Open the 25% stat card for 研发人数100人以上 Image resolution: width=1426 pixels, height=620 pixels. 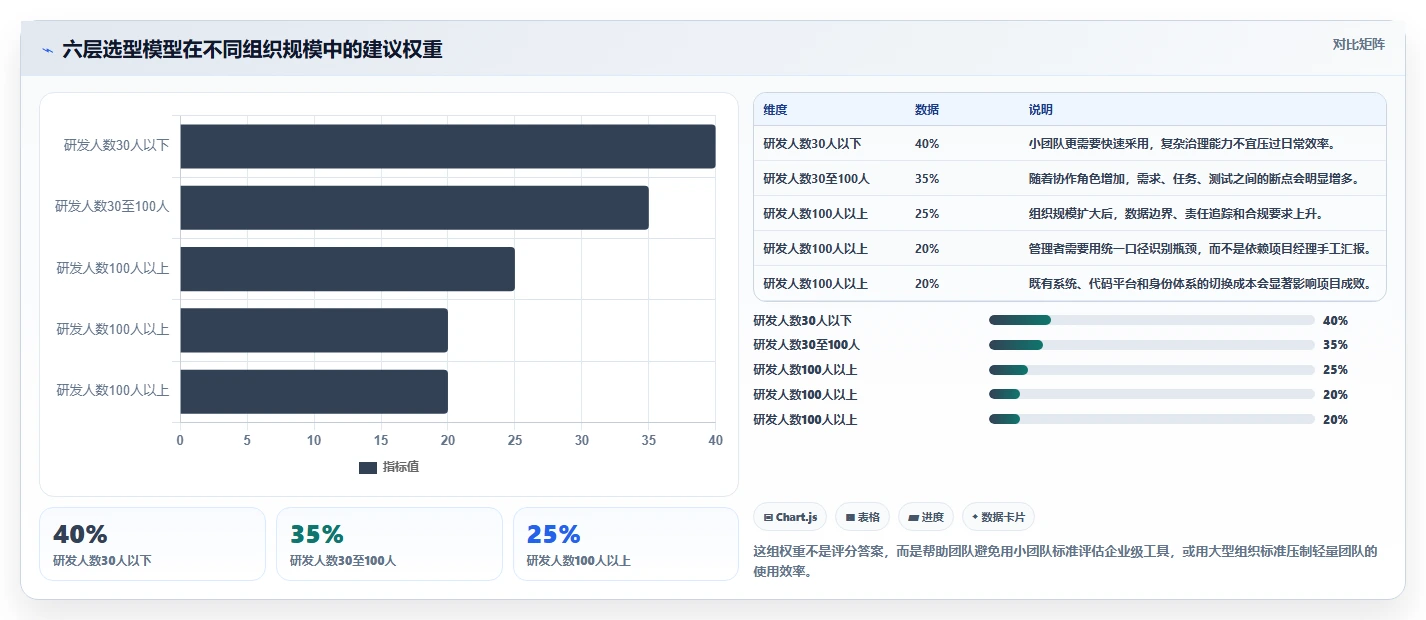click(626, 544)
